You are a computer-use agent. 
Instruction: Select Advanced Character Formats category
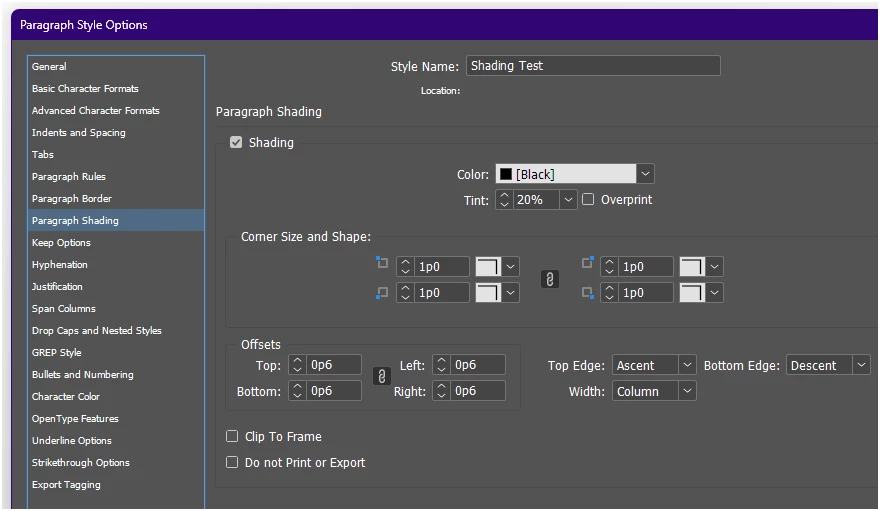(x=116, y=111)
